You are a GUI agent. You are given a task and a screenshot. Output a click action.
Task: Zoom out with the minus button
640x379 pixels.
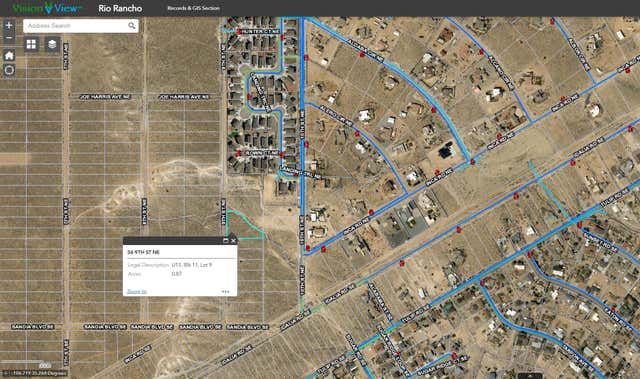[x=9, y=38]
